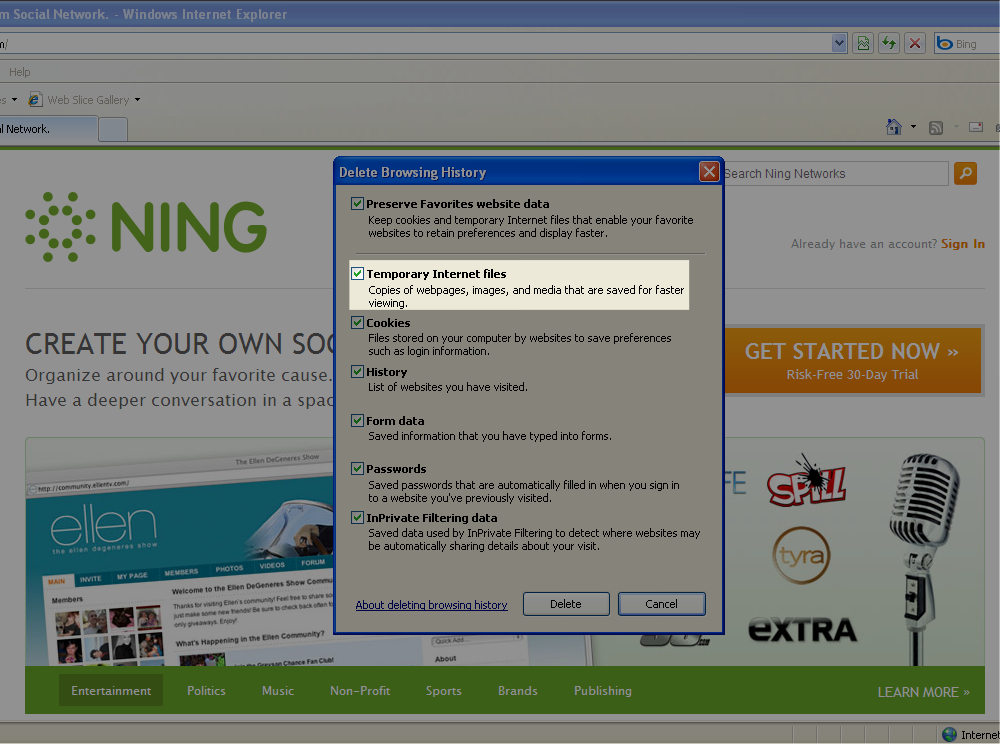
Task: Toggle the Temporary Internet files checkbox
Action: point(358,274)
